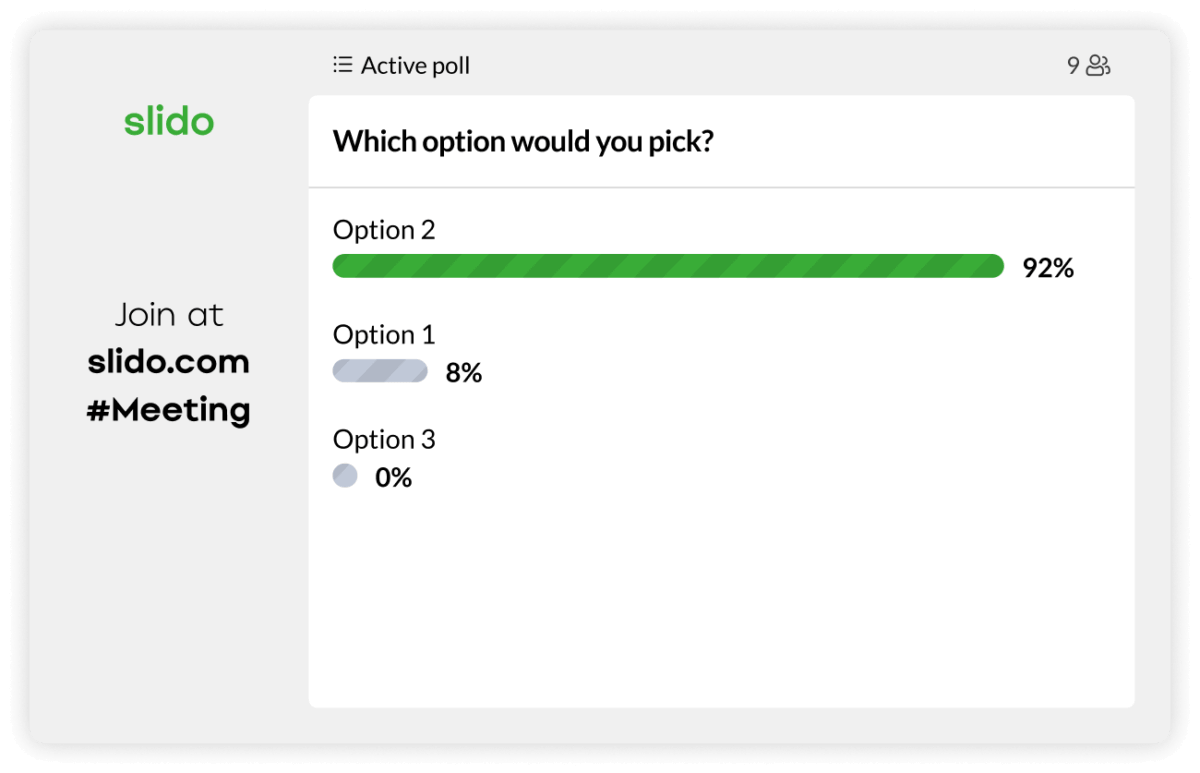Click the Join at text
The image size is (1200, 773).
[169, 315]
